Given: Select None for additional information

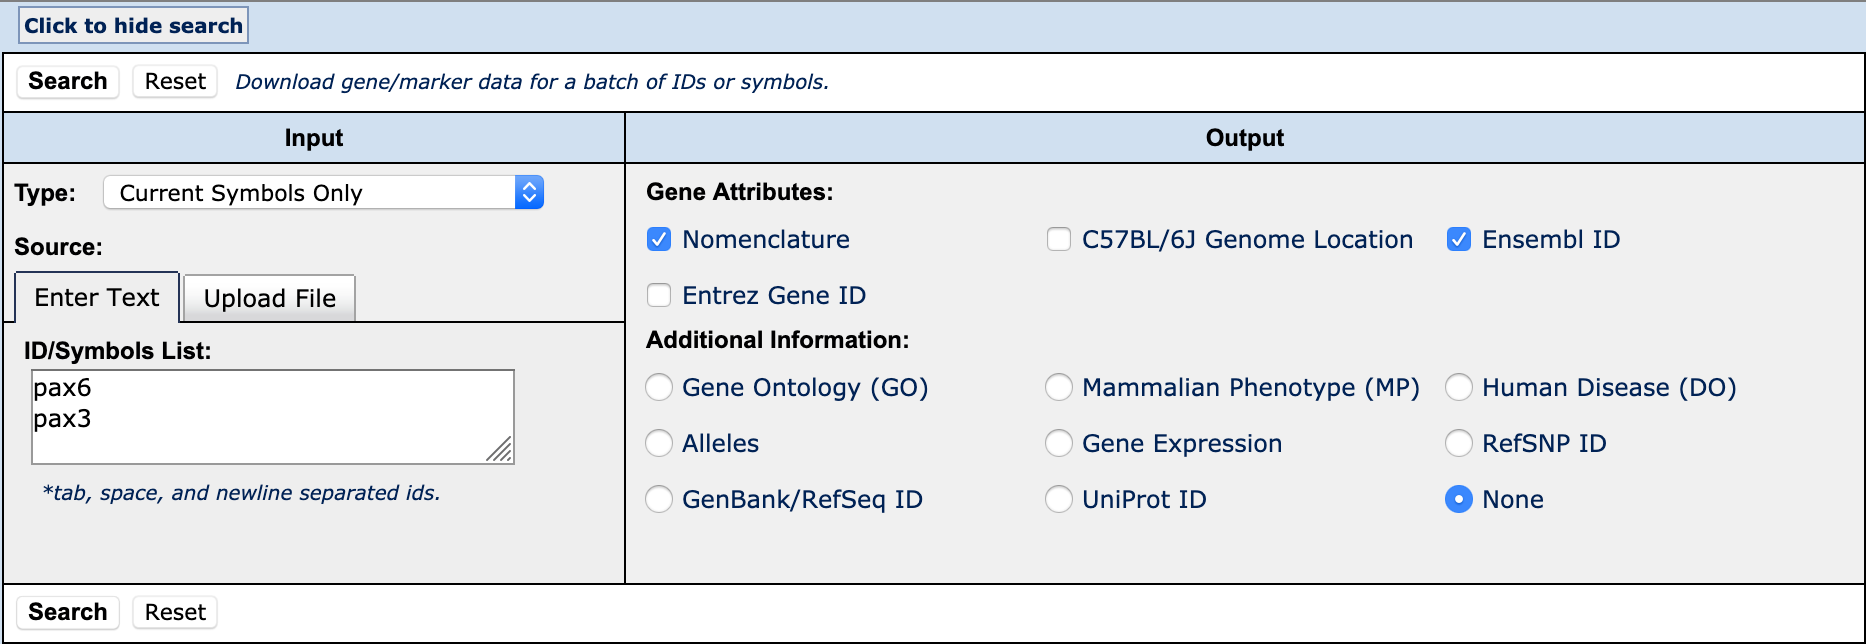Looking at the screenshot, I should click(x=1459, y=499).
